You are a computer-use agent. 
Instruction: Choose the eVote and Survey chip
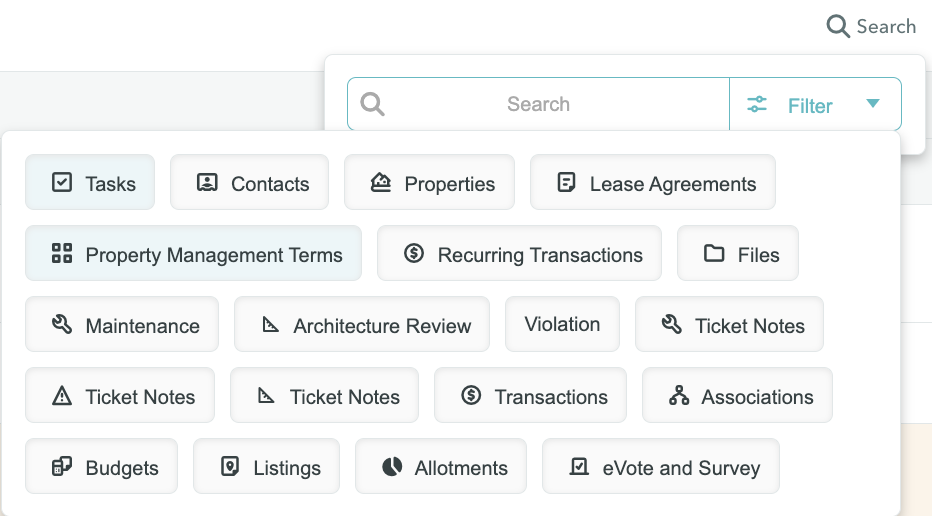pyautogui.click(x=660, y=466)
